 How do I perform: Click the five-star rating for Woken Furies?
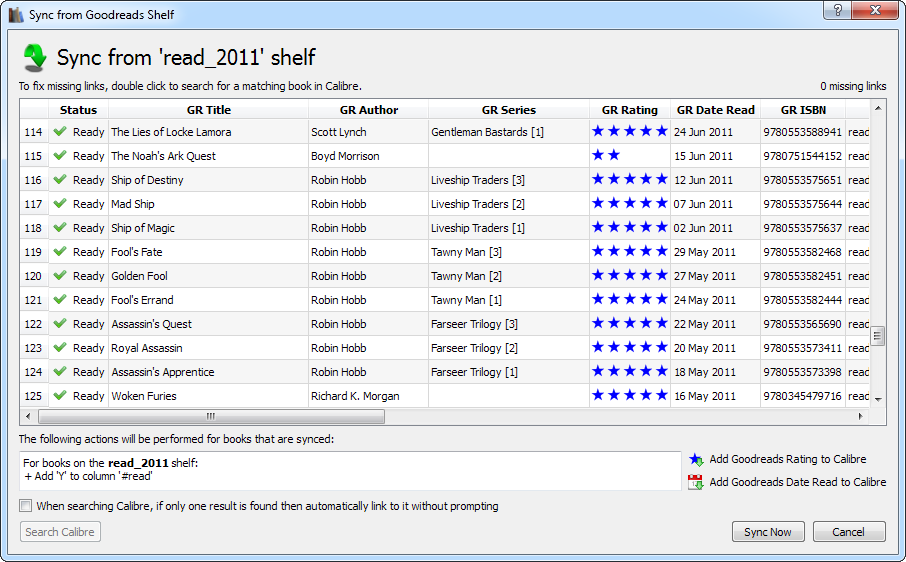click(630, 396)
